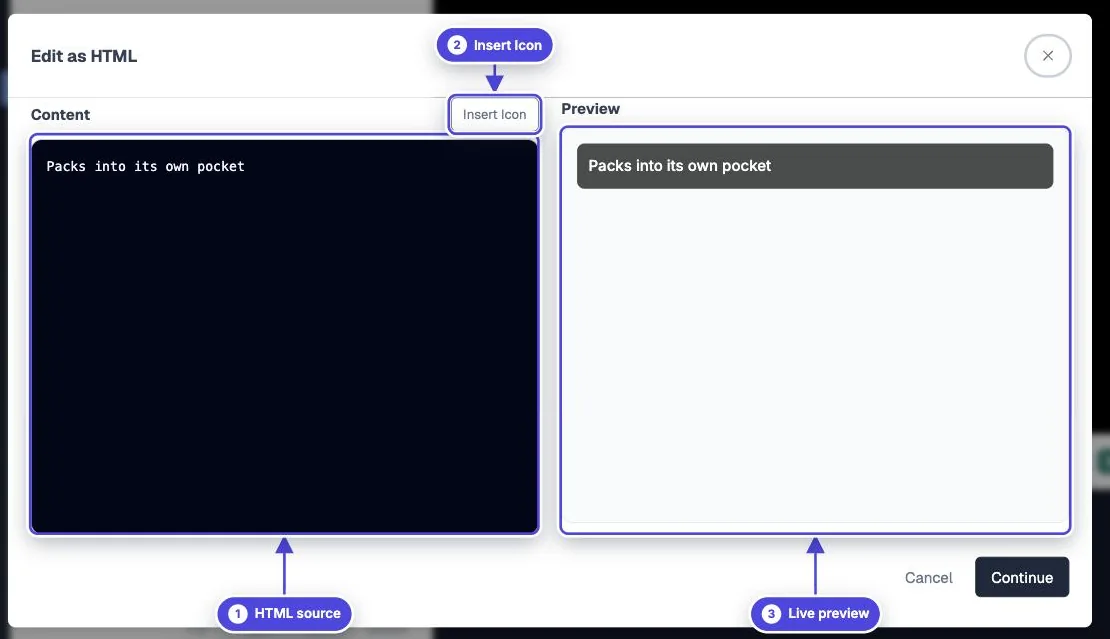Click the source text 'Packs into its own pocket'
The width and height of the screenshot is (1110, 639).
[x=145, y=166]
